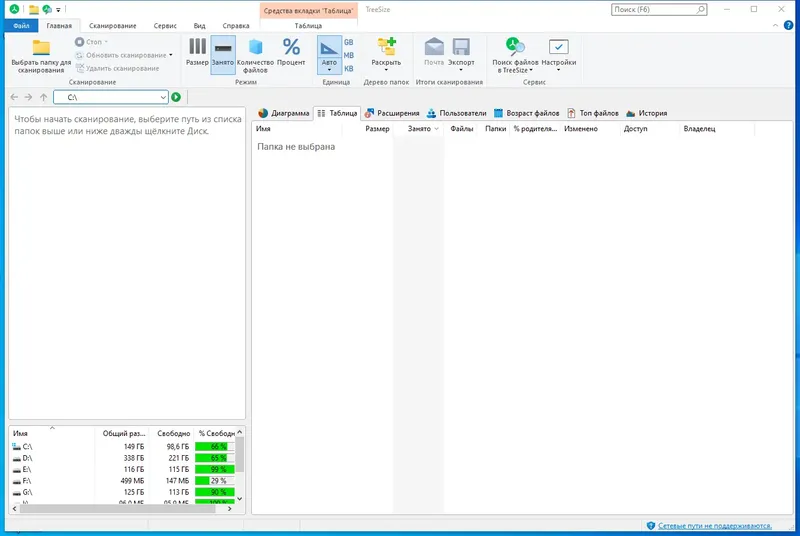Open the Настройки options icon
Image resolution: width=800 pixels, height=536 pixels.
pyautogui.click(x=559, y=47)
